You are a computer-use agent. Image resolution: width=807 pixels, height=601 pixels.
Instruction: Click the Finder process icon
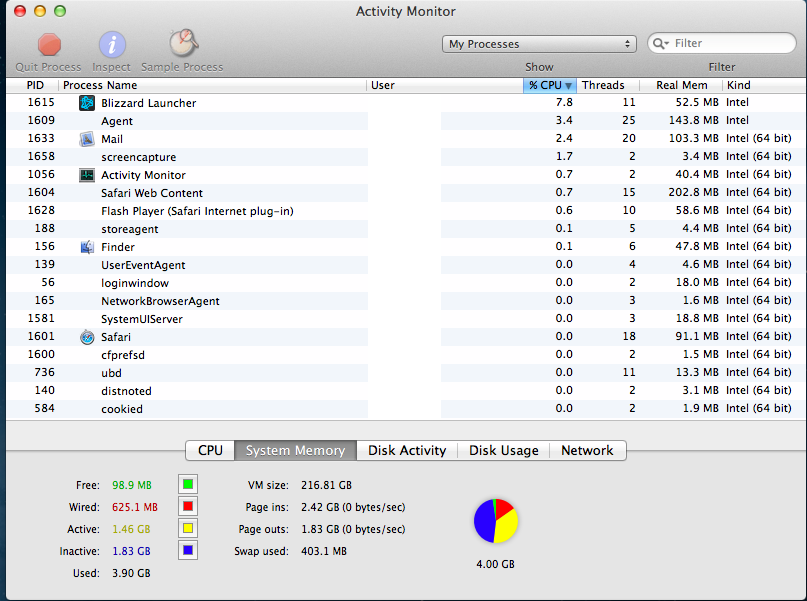86,247
